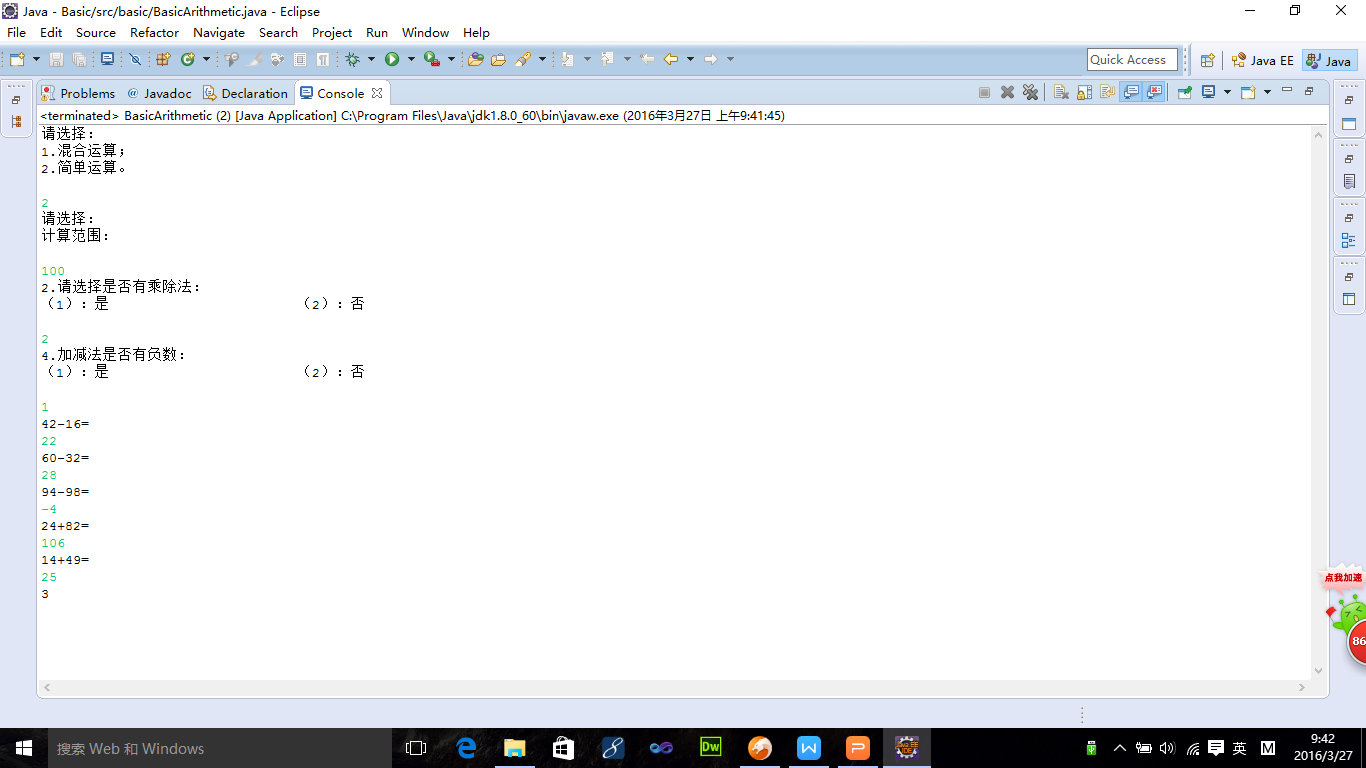
Task: Click the New Java Class icon
Action: (x=187, y=59)
